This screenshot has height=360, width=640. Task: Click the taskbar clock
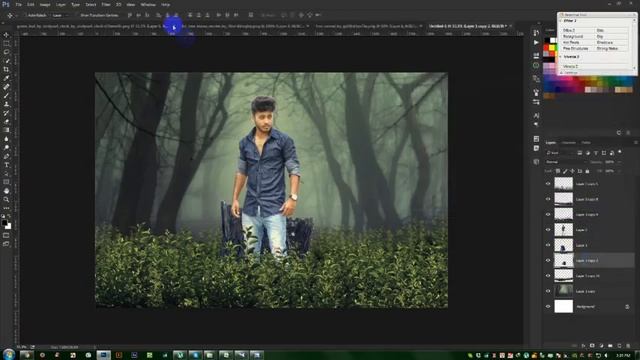623,356
